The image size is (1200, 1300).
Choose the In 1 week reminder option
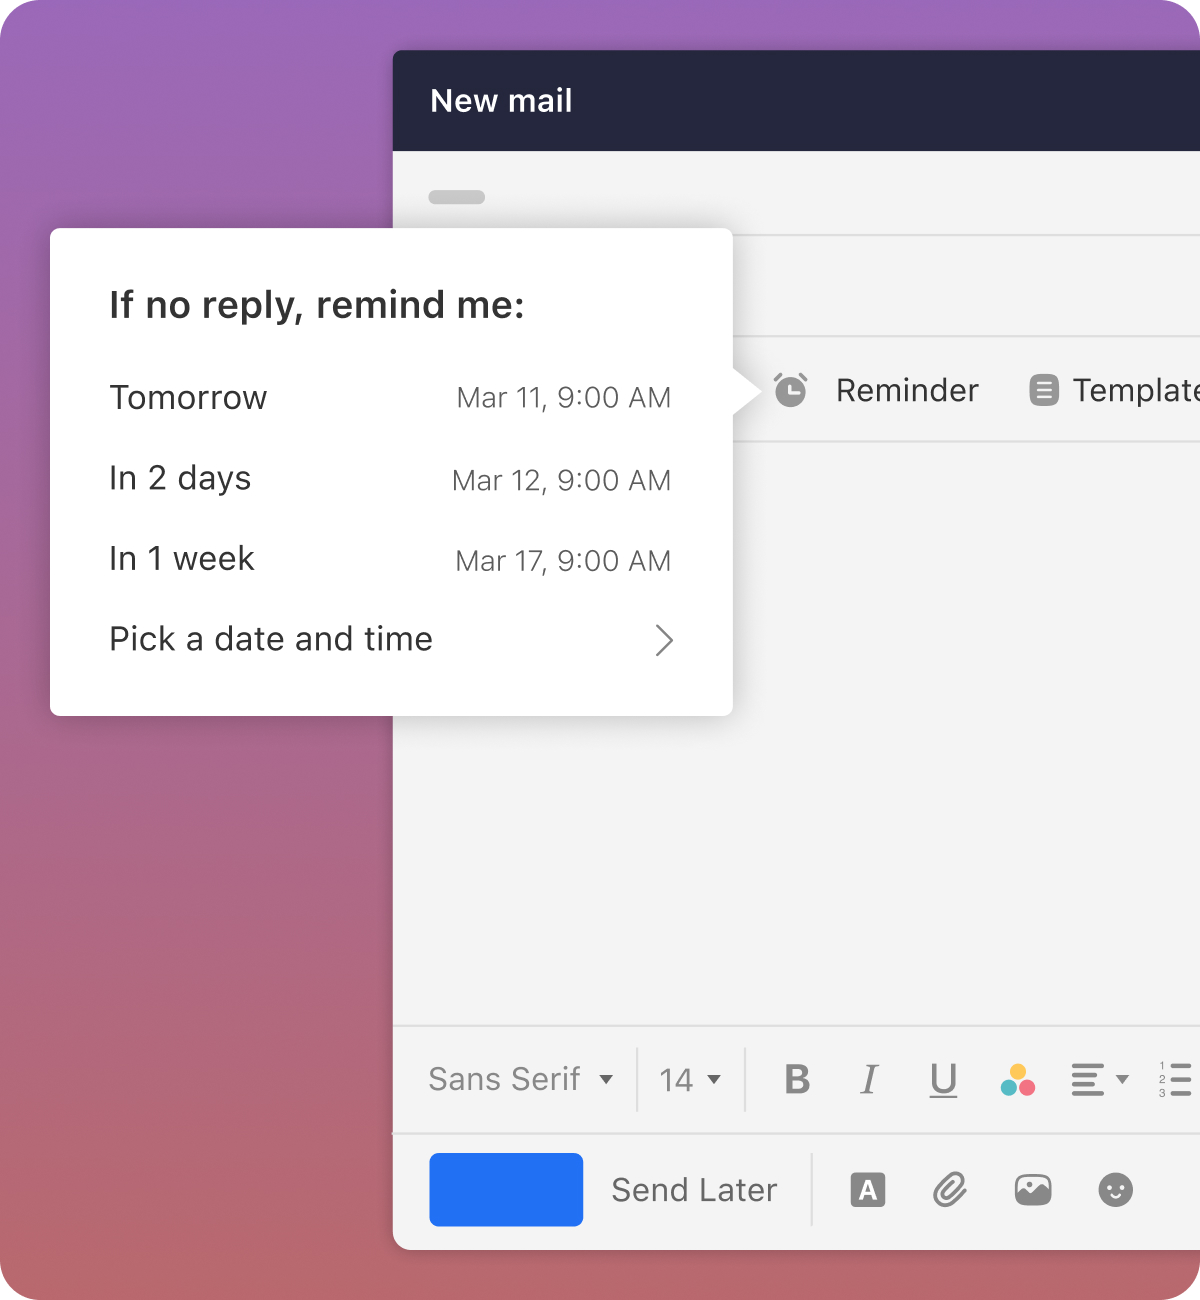(390, 559)
